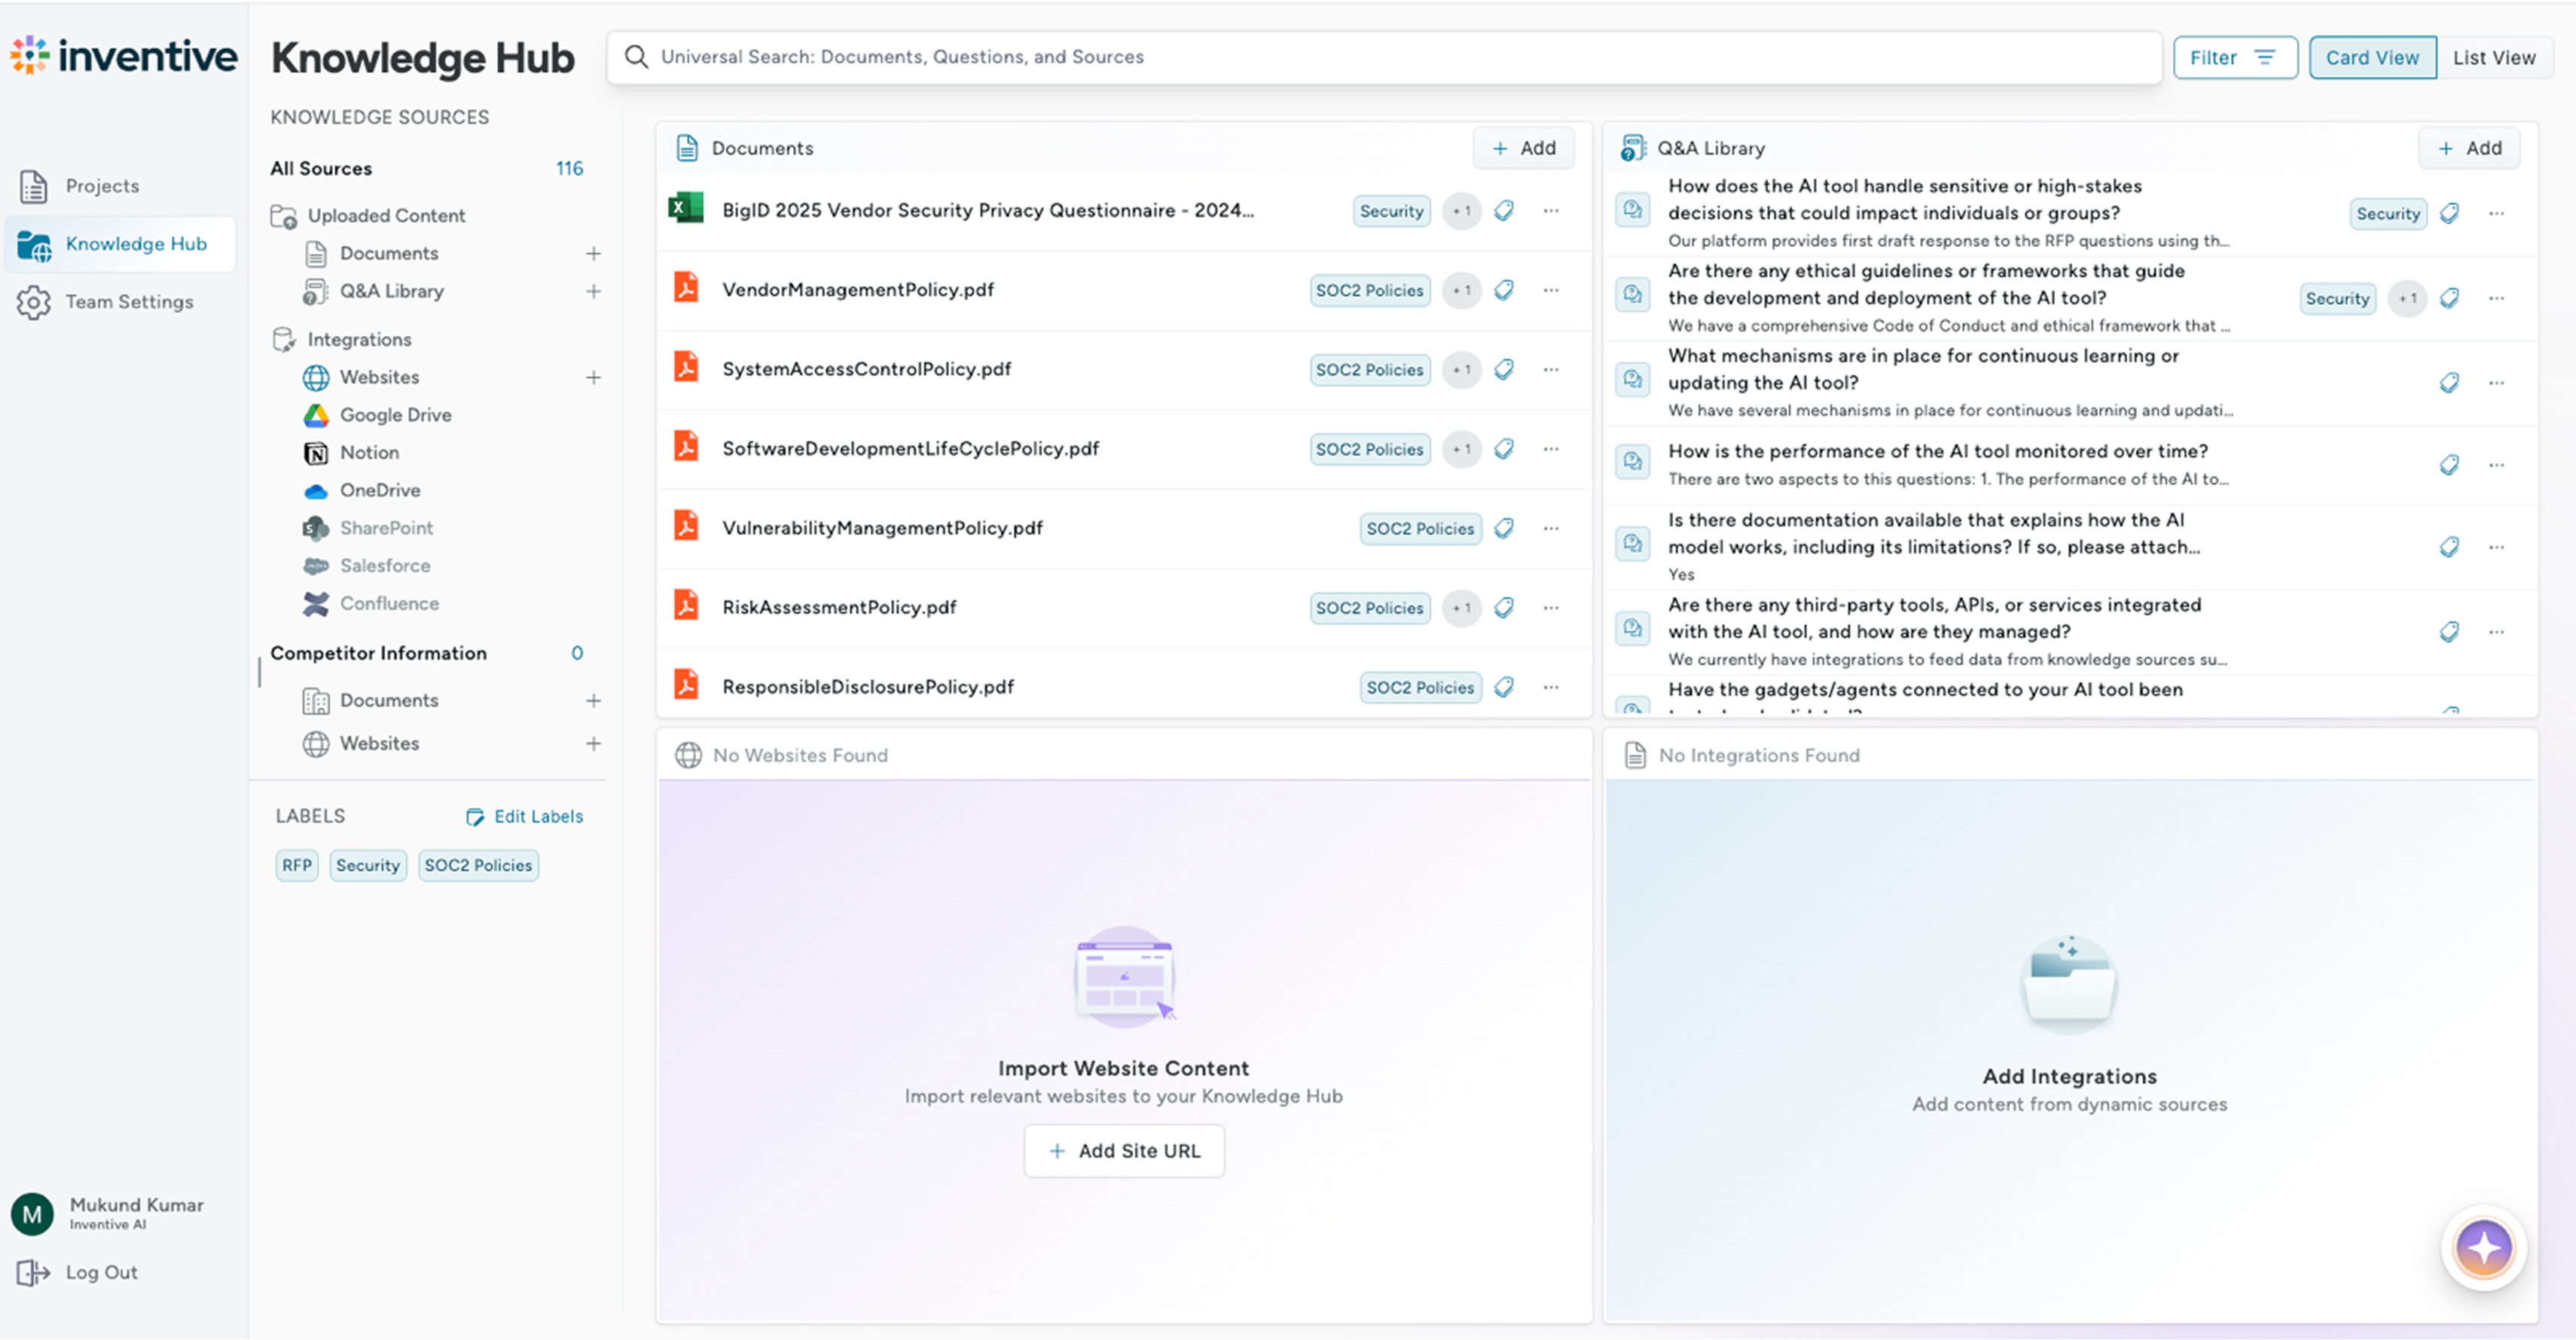This screenshot has width=2576, height=1340.
Task: Open the AI assistant floating button
Action: pos(2486,1247)
